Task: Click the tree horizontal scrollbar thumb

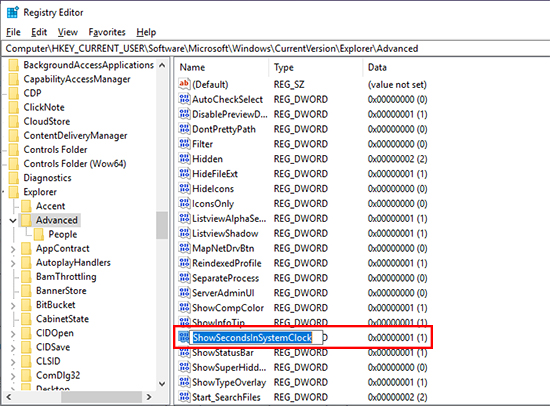Action: tap(102, 397)
